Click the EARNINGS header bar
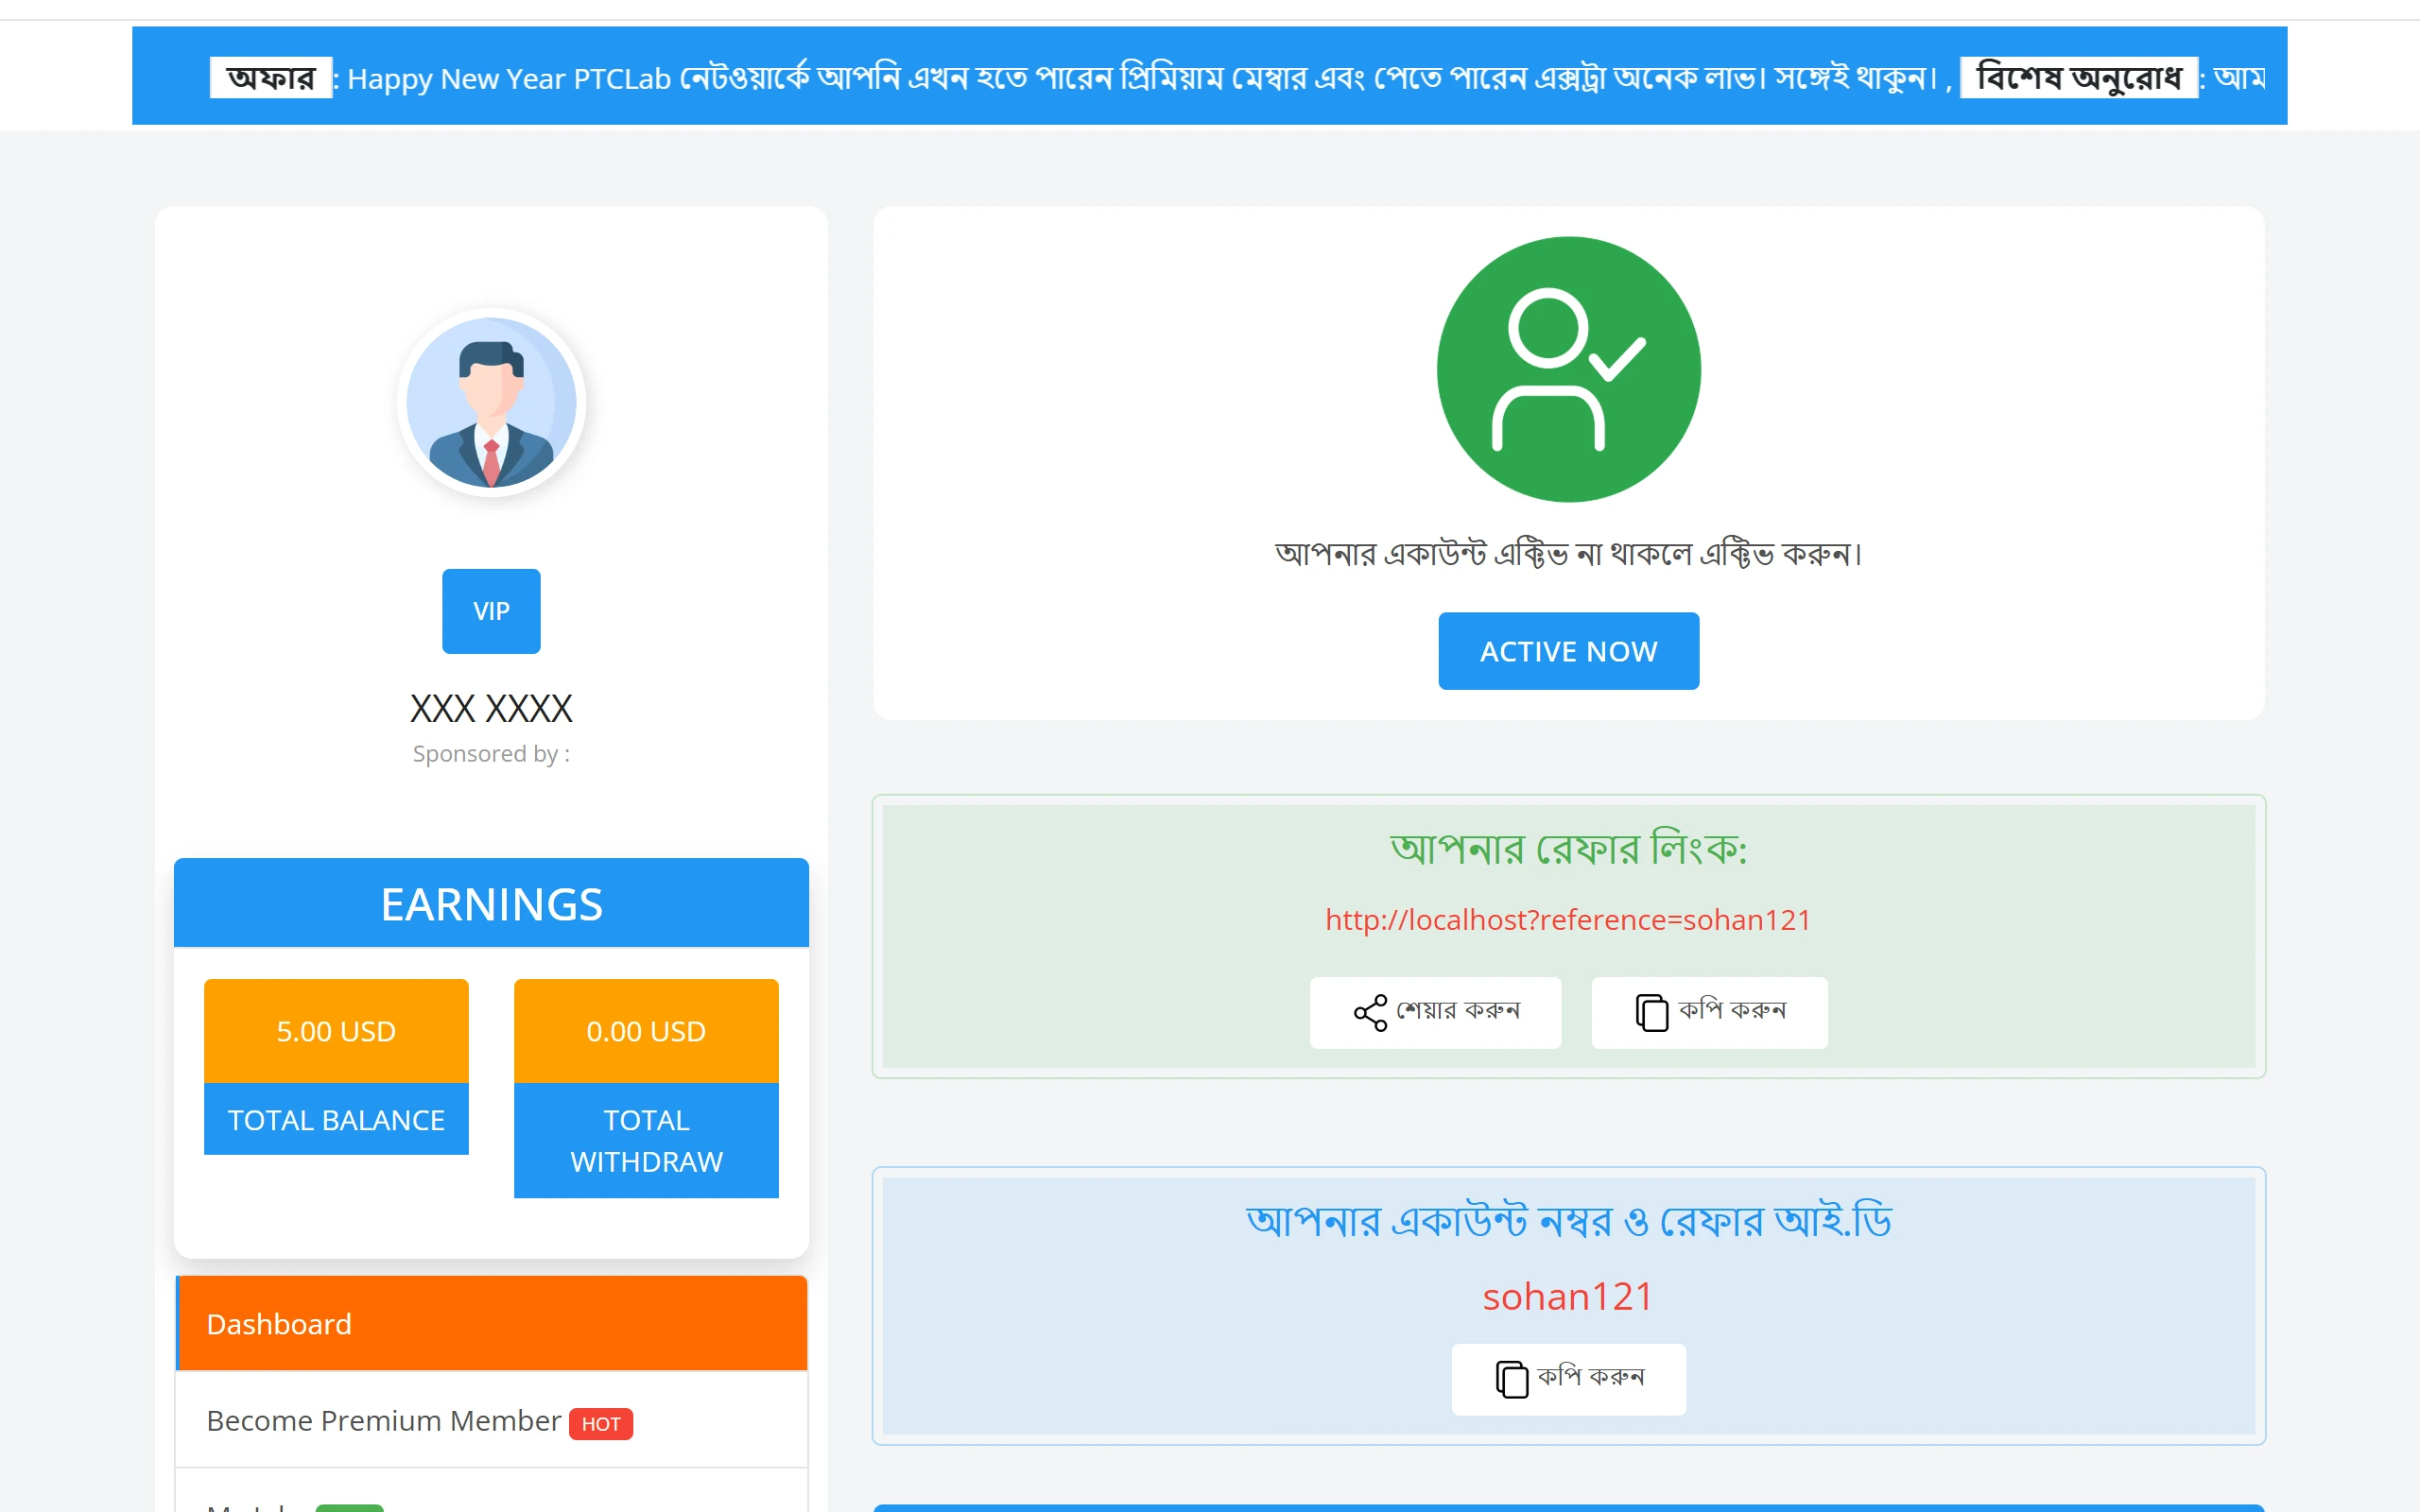 pyautogui.click(x=491, y=903)
